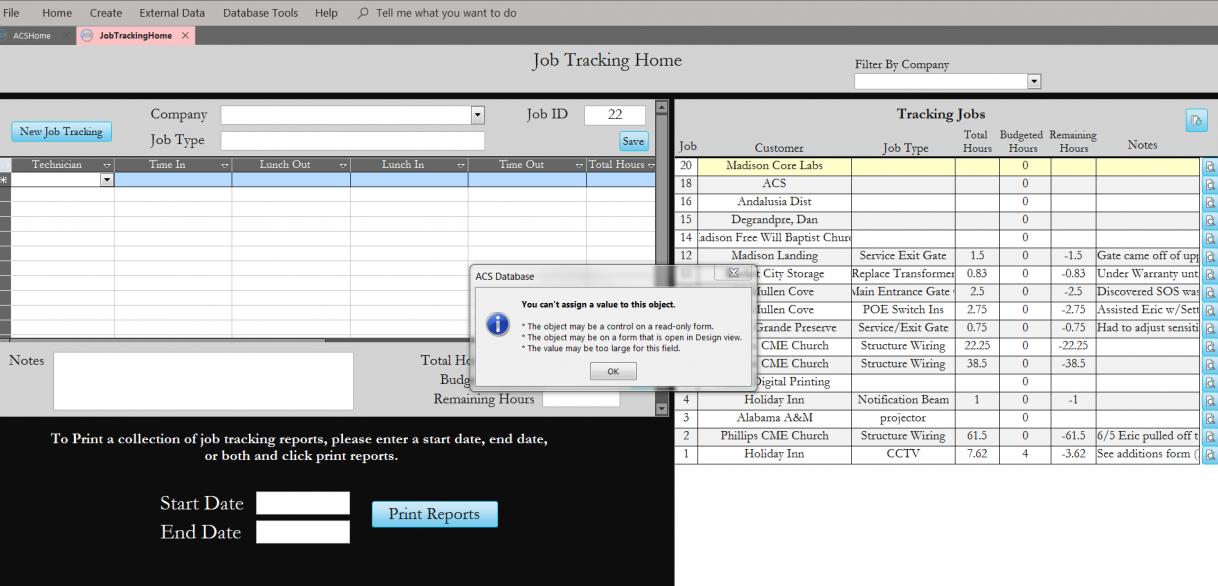Open Lunch Out column header filter arrow
1218x586 pixels.
tap(343, 165)
